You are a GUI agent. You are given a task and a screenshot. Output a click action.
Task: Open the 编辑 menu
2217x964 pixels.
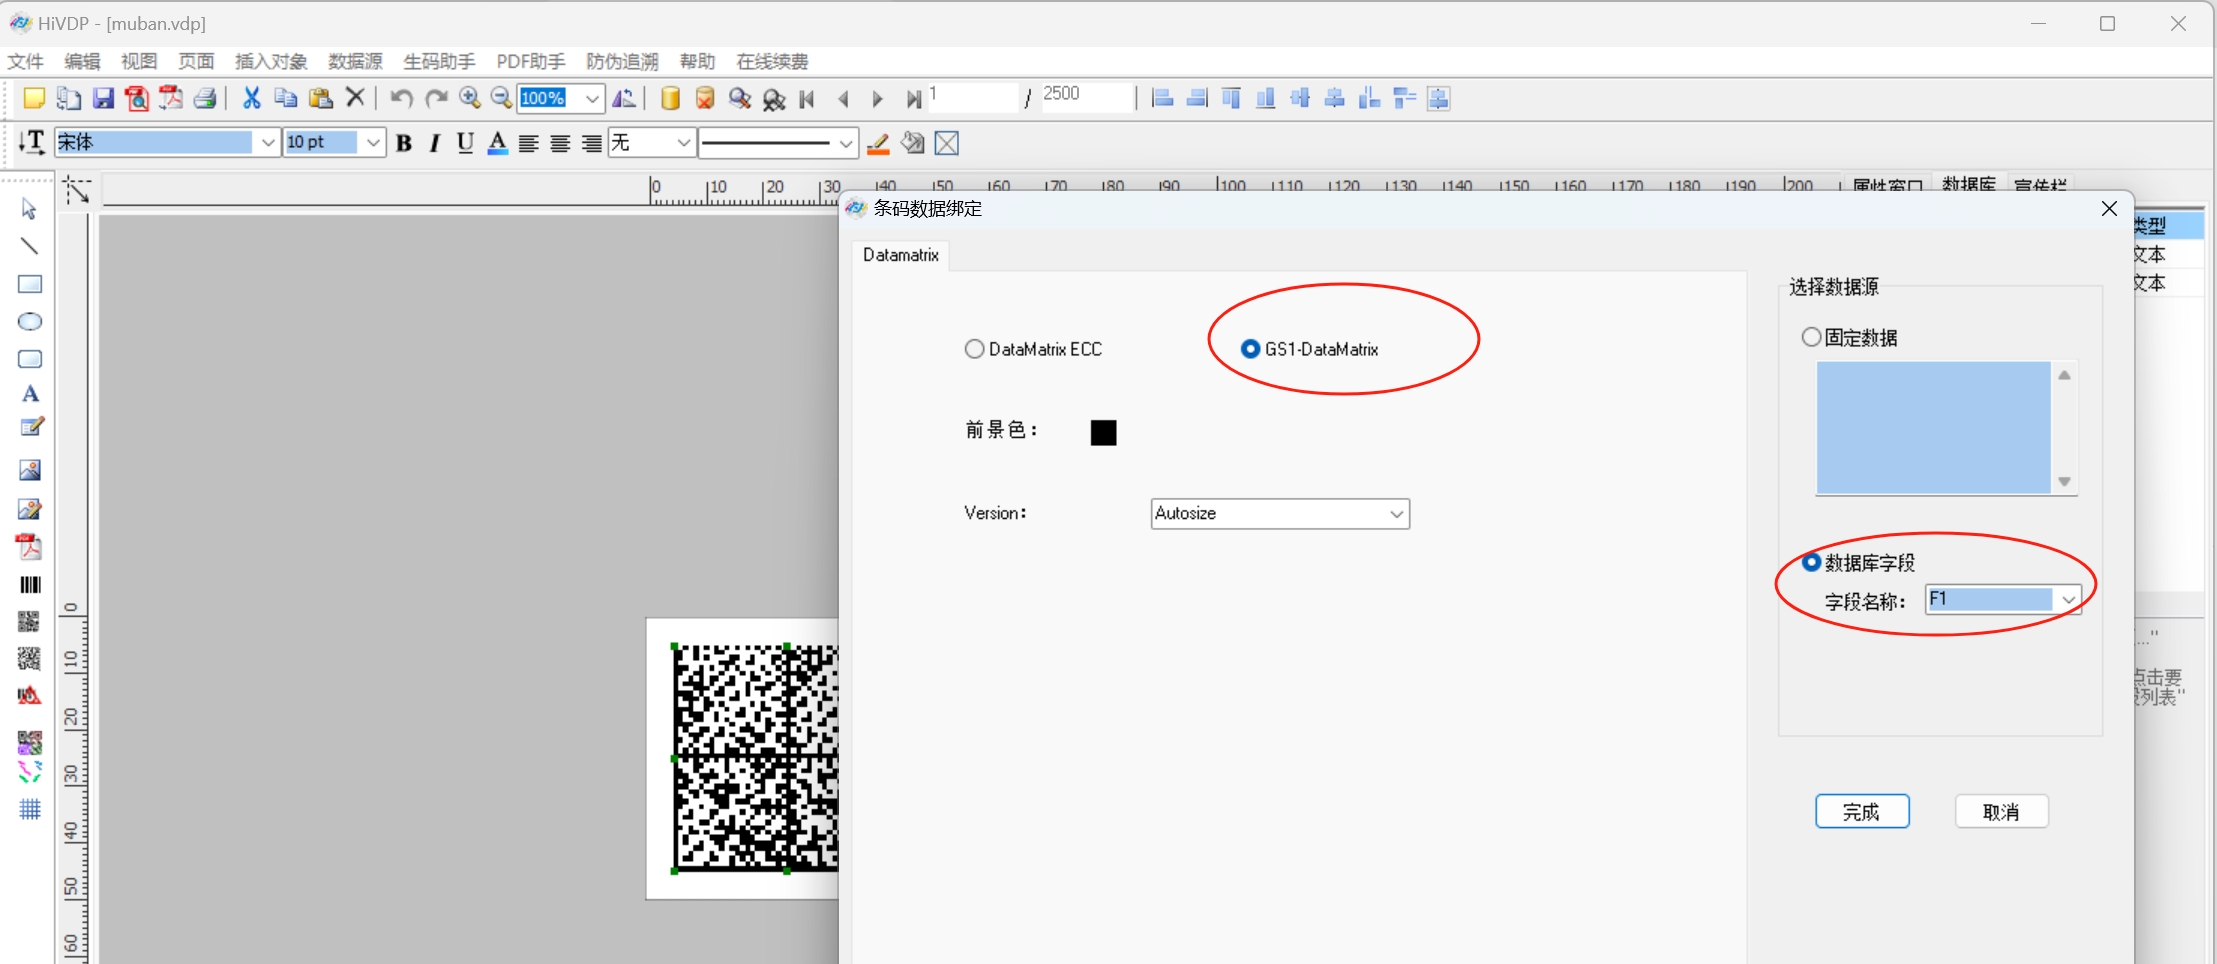(x=82, y=61)
